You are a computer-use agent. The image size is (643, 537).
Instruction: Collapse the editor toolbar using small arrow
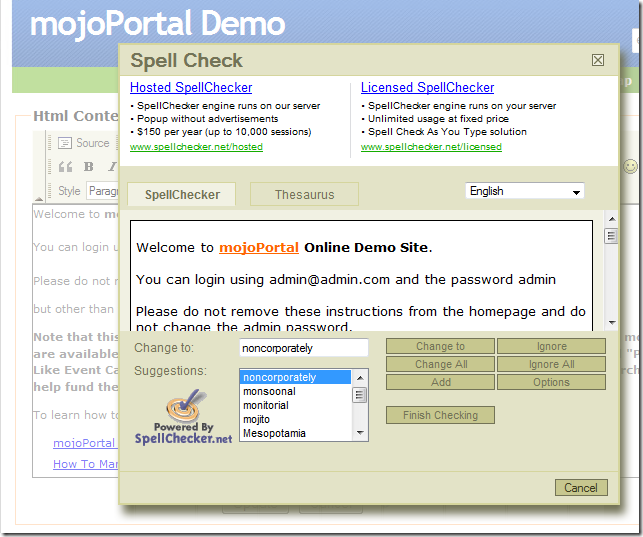pyautogui.click(x=40, y=198)
